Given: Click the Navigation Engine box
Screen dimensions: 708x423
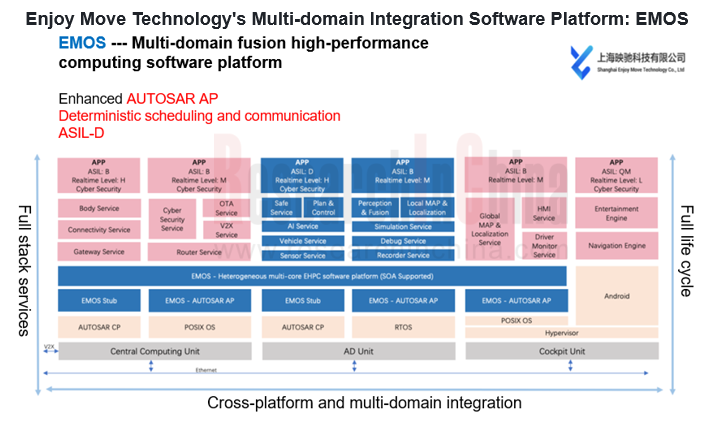Looking at the screenshot, I should [x=616, y=246].
